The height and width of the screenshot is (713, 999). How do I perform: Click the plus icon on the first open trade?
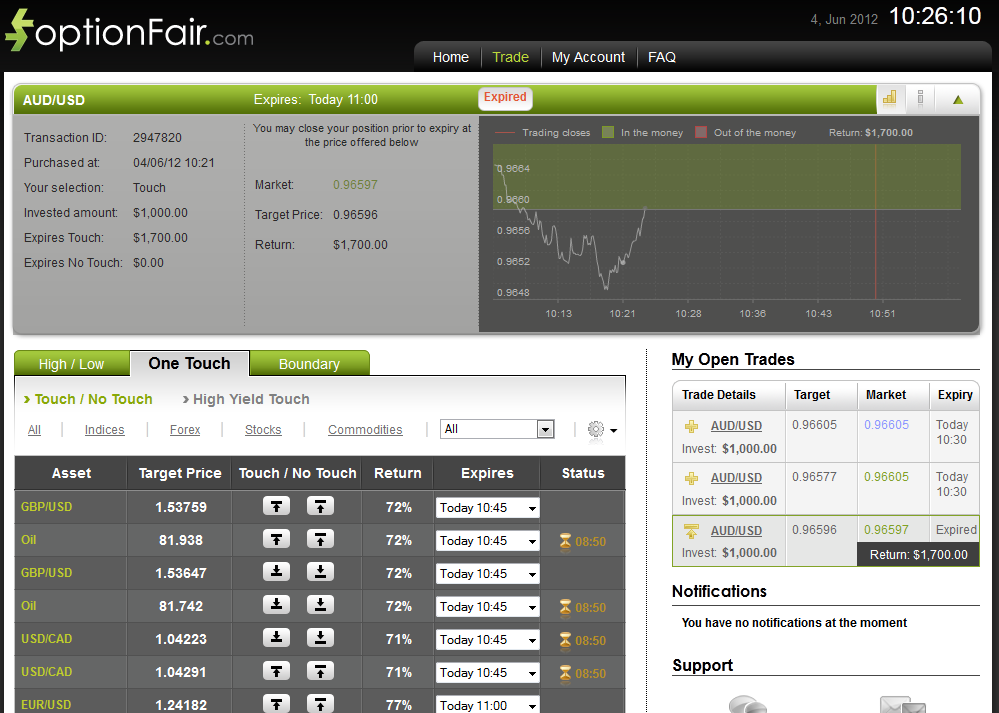(692, 426)
